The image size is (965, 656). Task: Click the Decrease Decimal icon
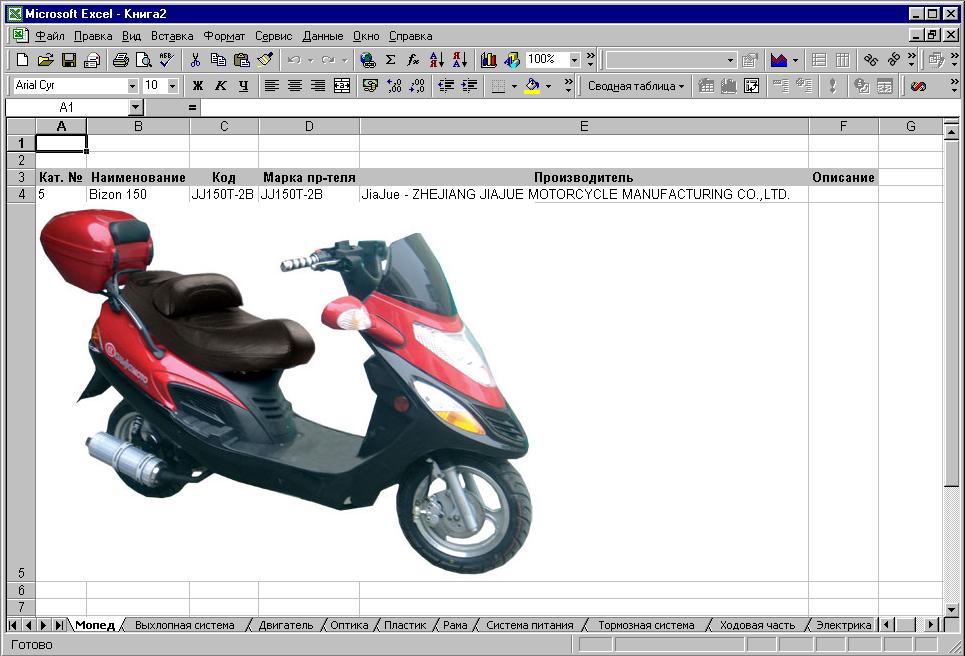click(x=417, y=86)
